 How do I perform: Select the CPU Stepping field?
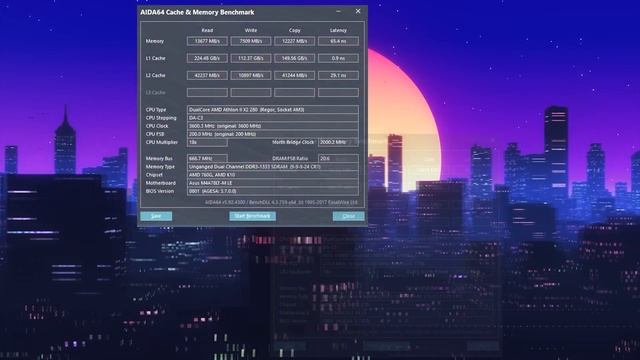(x=273, y=118)
